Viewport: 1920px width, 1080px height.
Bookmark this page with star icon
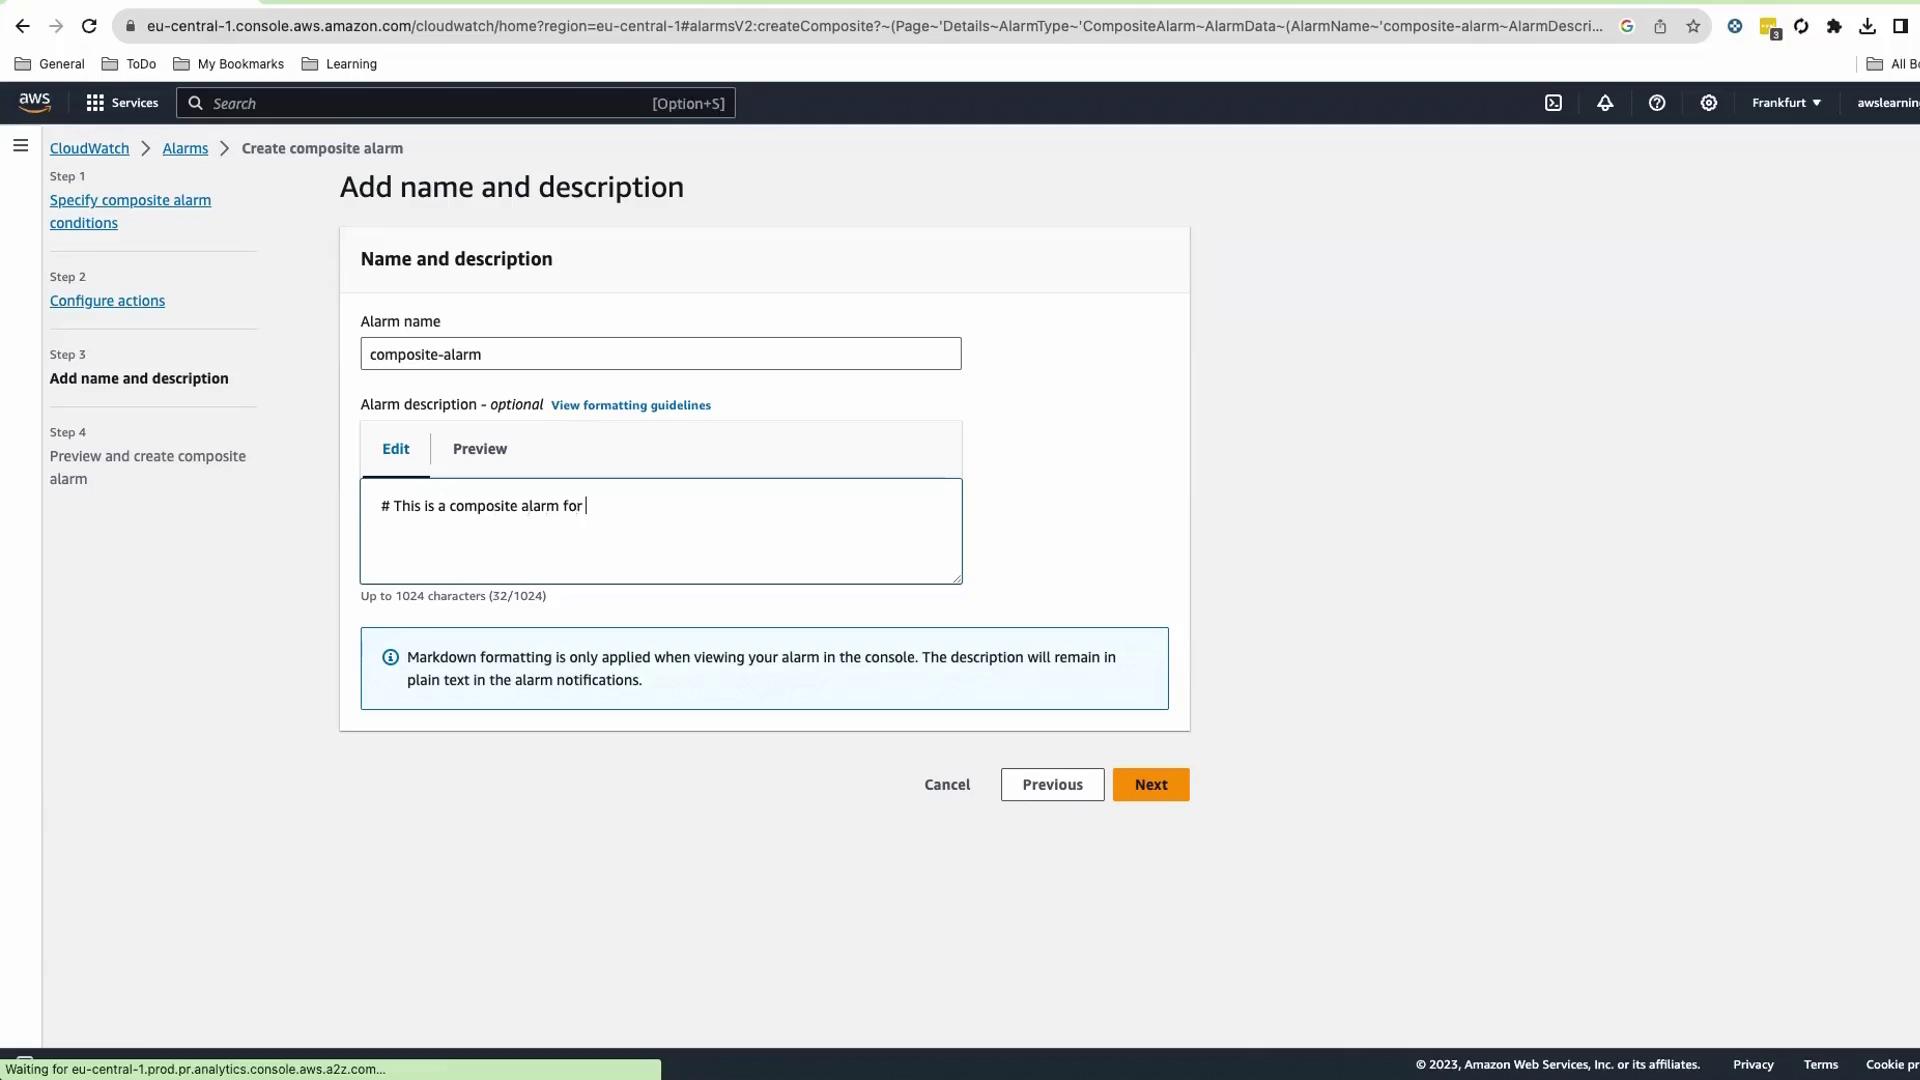[x=1693, y=27]
